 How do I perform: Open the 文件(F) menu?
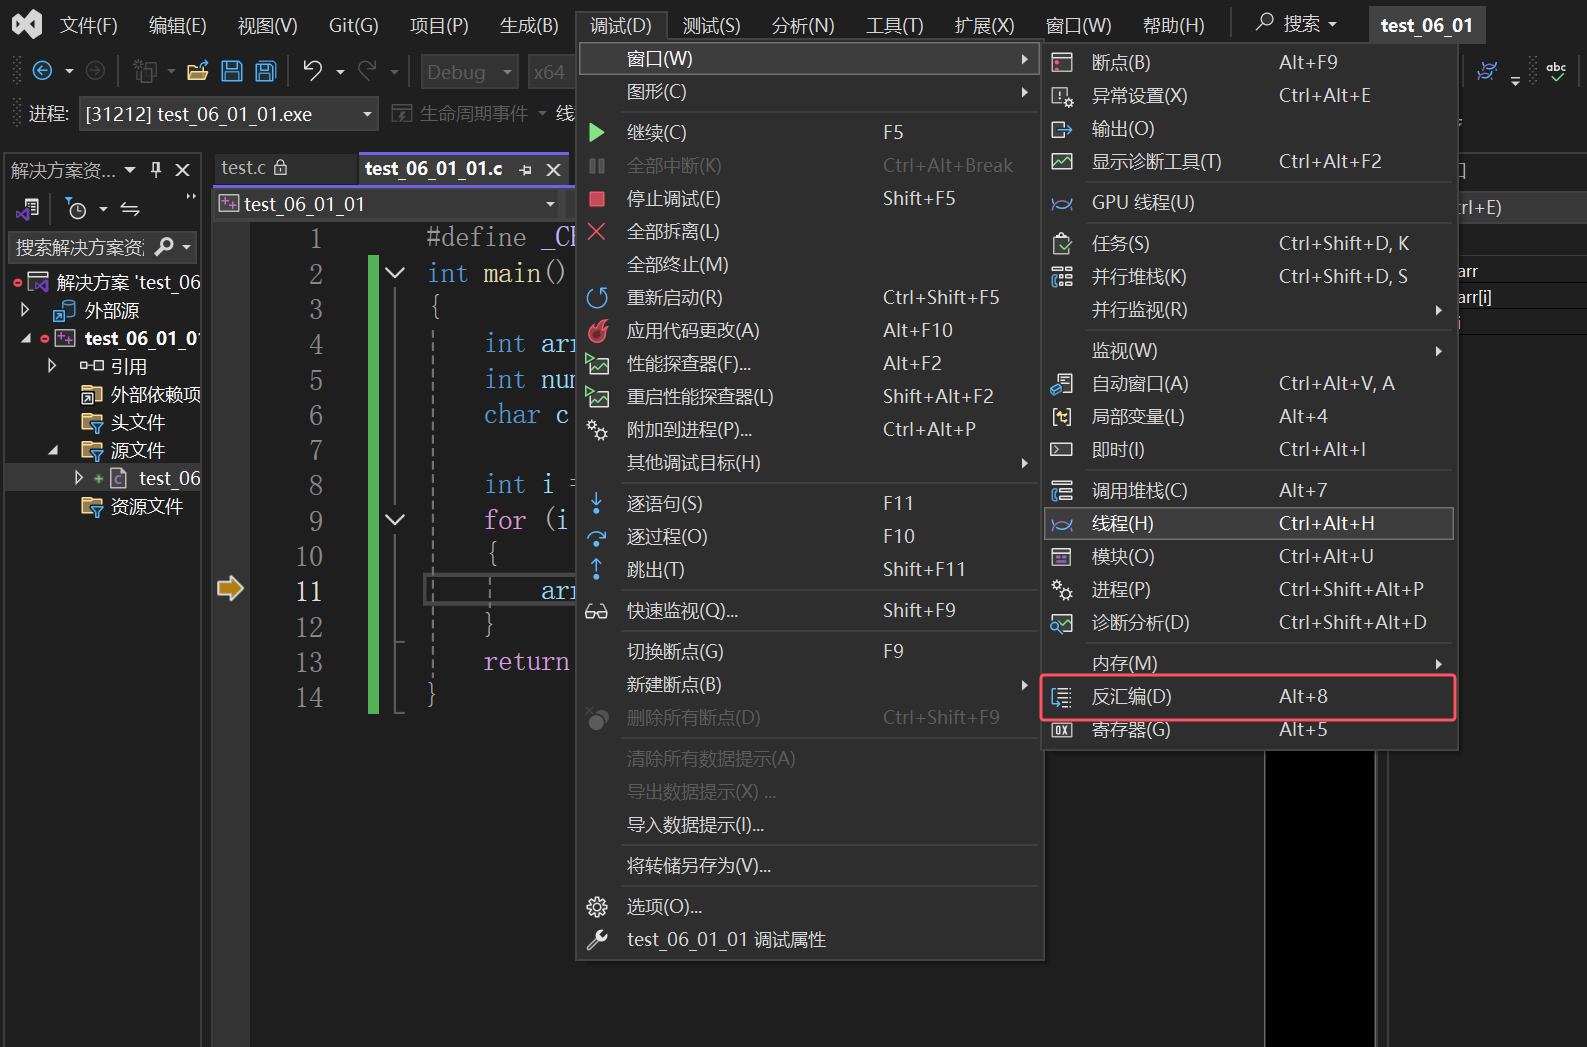coord(88,25)
